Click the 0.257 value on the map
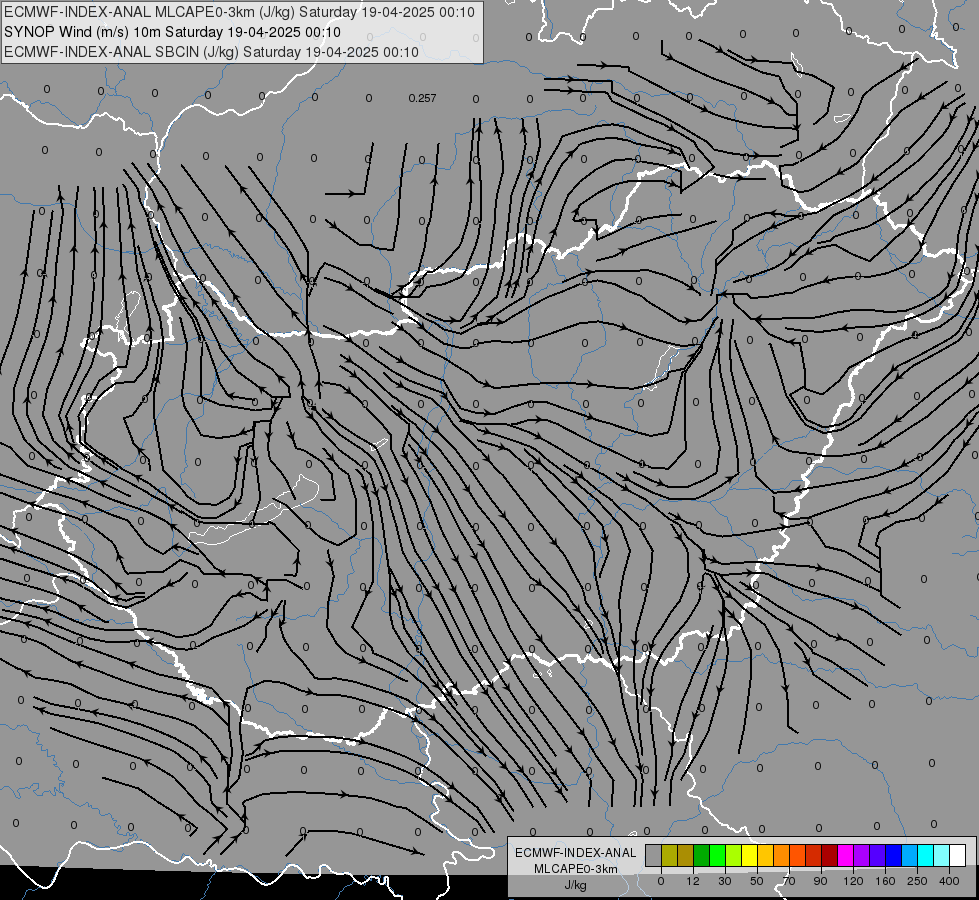This screenshot has width=979, height=900. click(422, 98)
